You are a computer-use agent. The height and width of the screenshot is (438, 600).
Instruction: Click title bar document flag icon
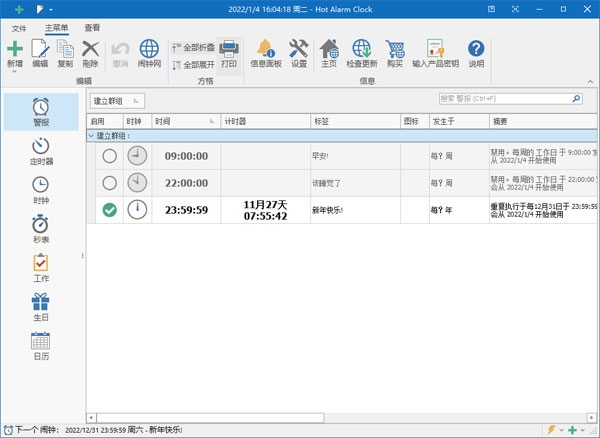click(x=40, y=10)
